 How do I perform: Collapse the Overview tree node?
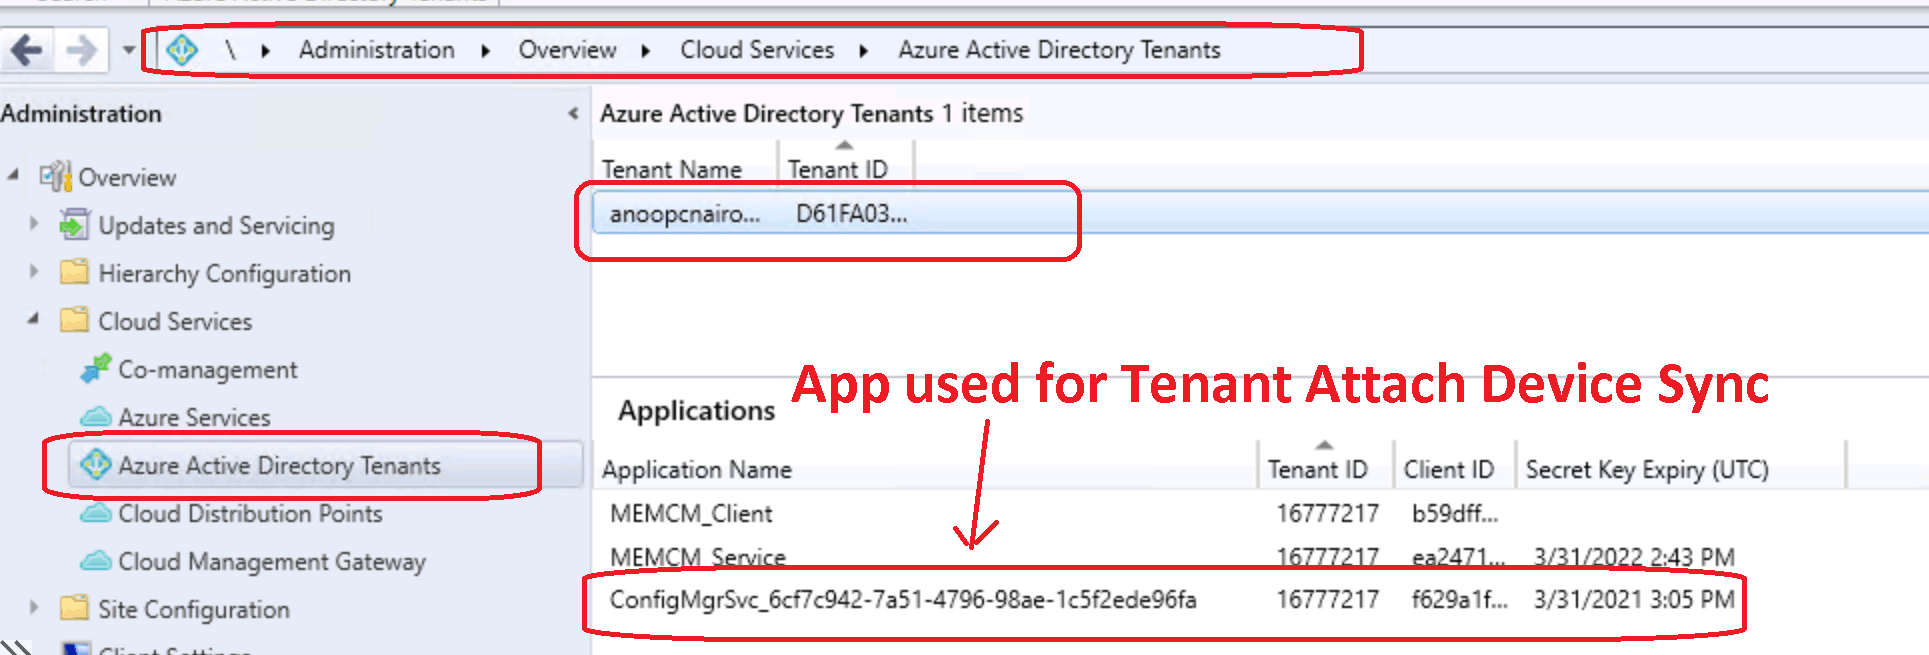pyautogui.click(x=13, y=175)
